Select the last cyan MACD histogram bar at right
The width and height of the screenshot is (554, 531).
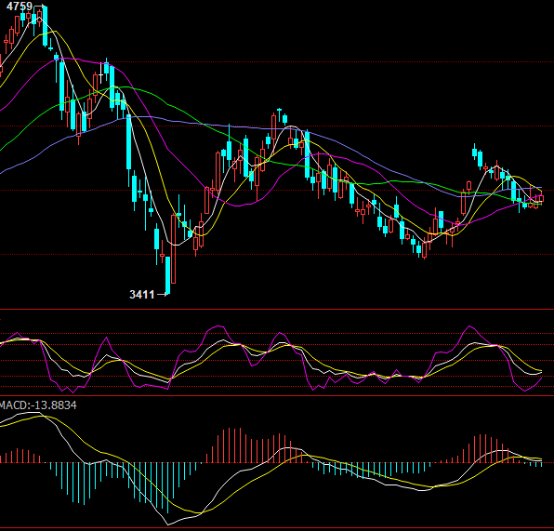[541, 465]
